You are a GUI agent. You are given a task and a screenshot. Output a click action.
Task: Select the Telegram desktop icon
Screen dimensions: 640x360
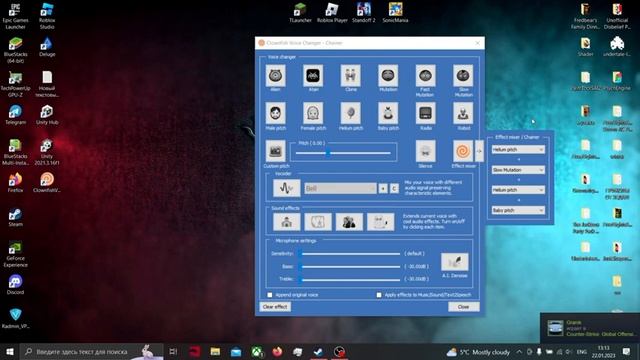tap(16, 115)
